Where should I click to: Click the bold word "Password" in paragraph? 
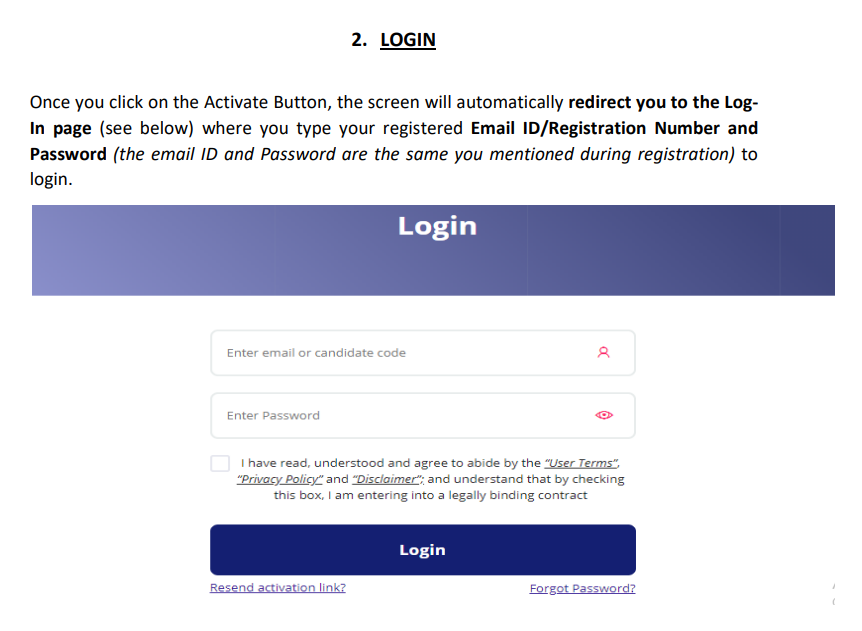(x=68, y=154)
